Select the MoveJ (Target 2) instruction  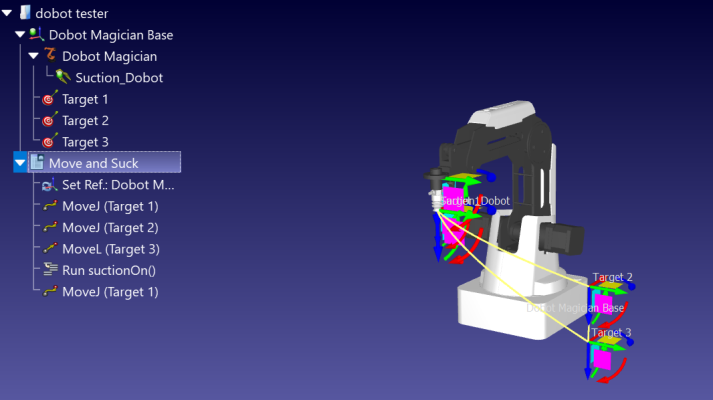[110, 227]
